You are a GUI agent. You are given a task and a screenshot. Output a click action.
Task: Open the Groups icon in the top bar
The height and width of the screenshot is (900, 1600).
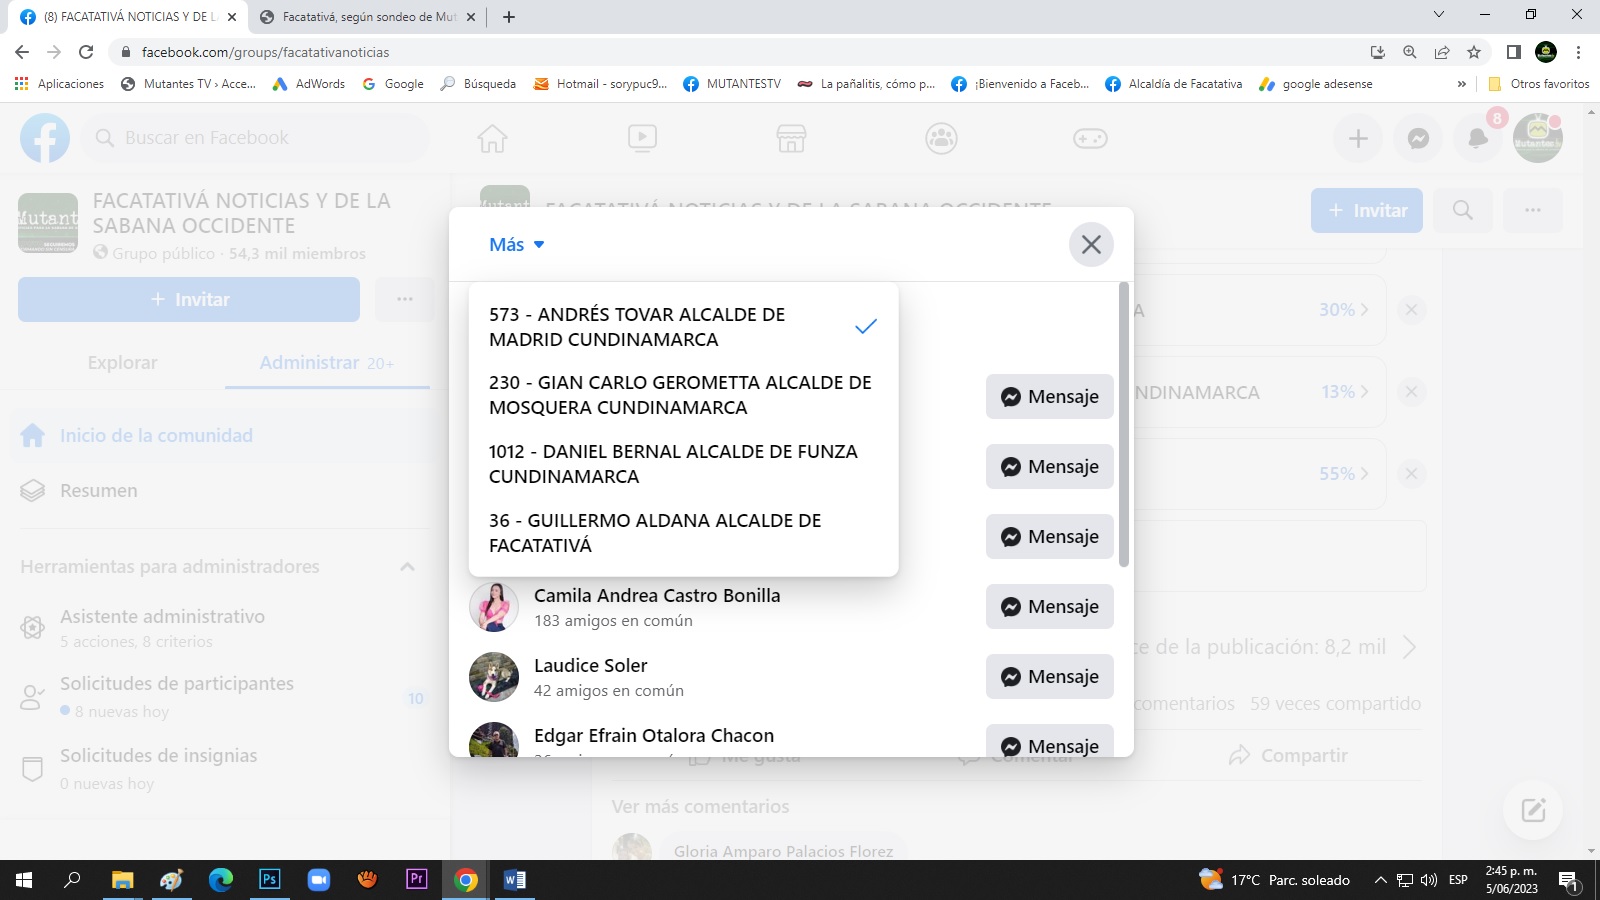[941, 138]
